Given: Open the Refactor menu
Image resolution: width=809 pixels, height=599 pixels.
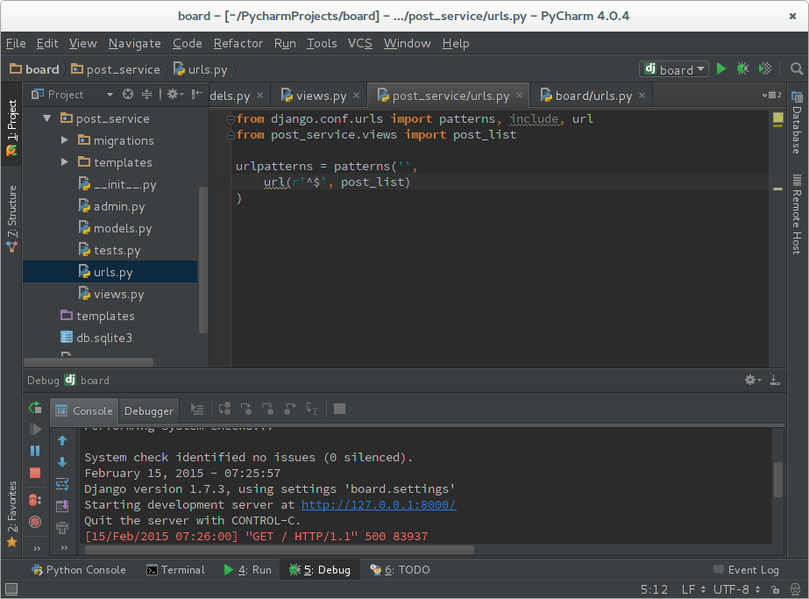Looking at the screenshot, I should point(238,43).
